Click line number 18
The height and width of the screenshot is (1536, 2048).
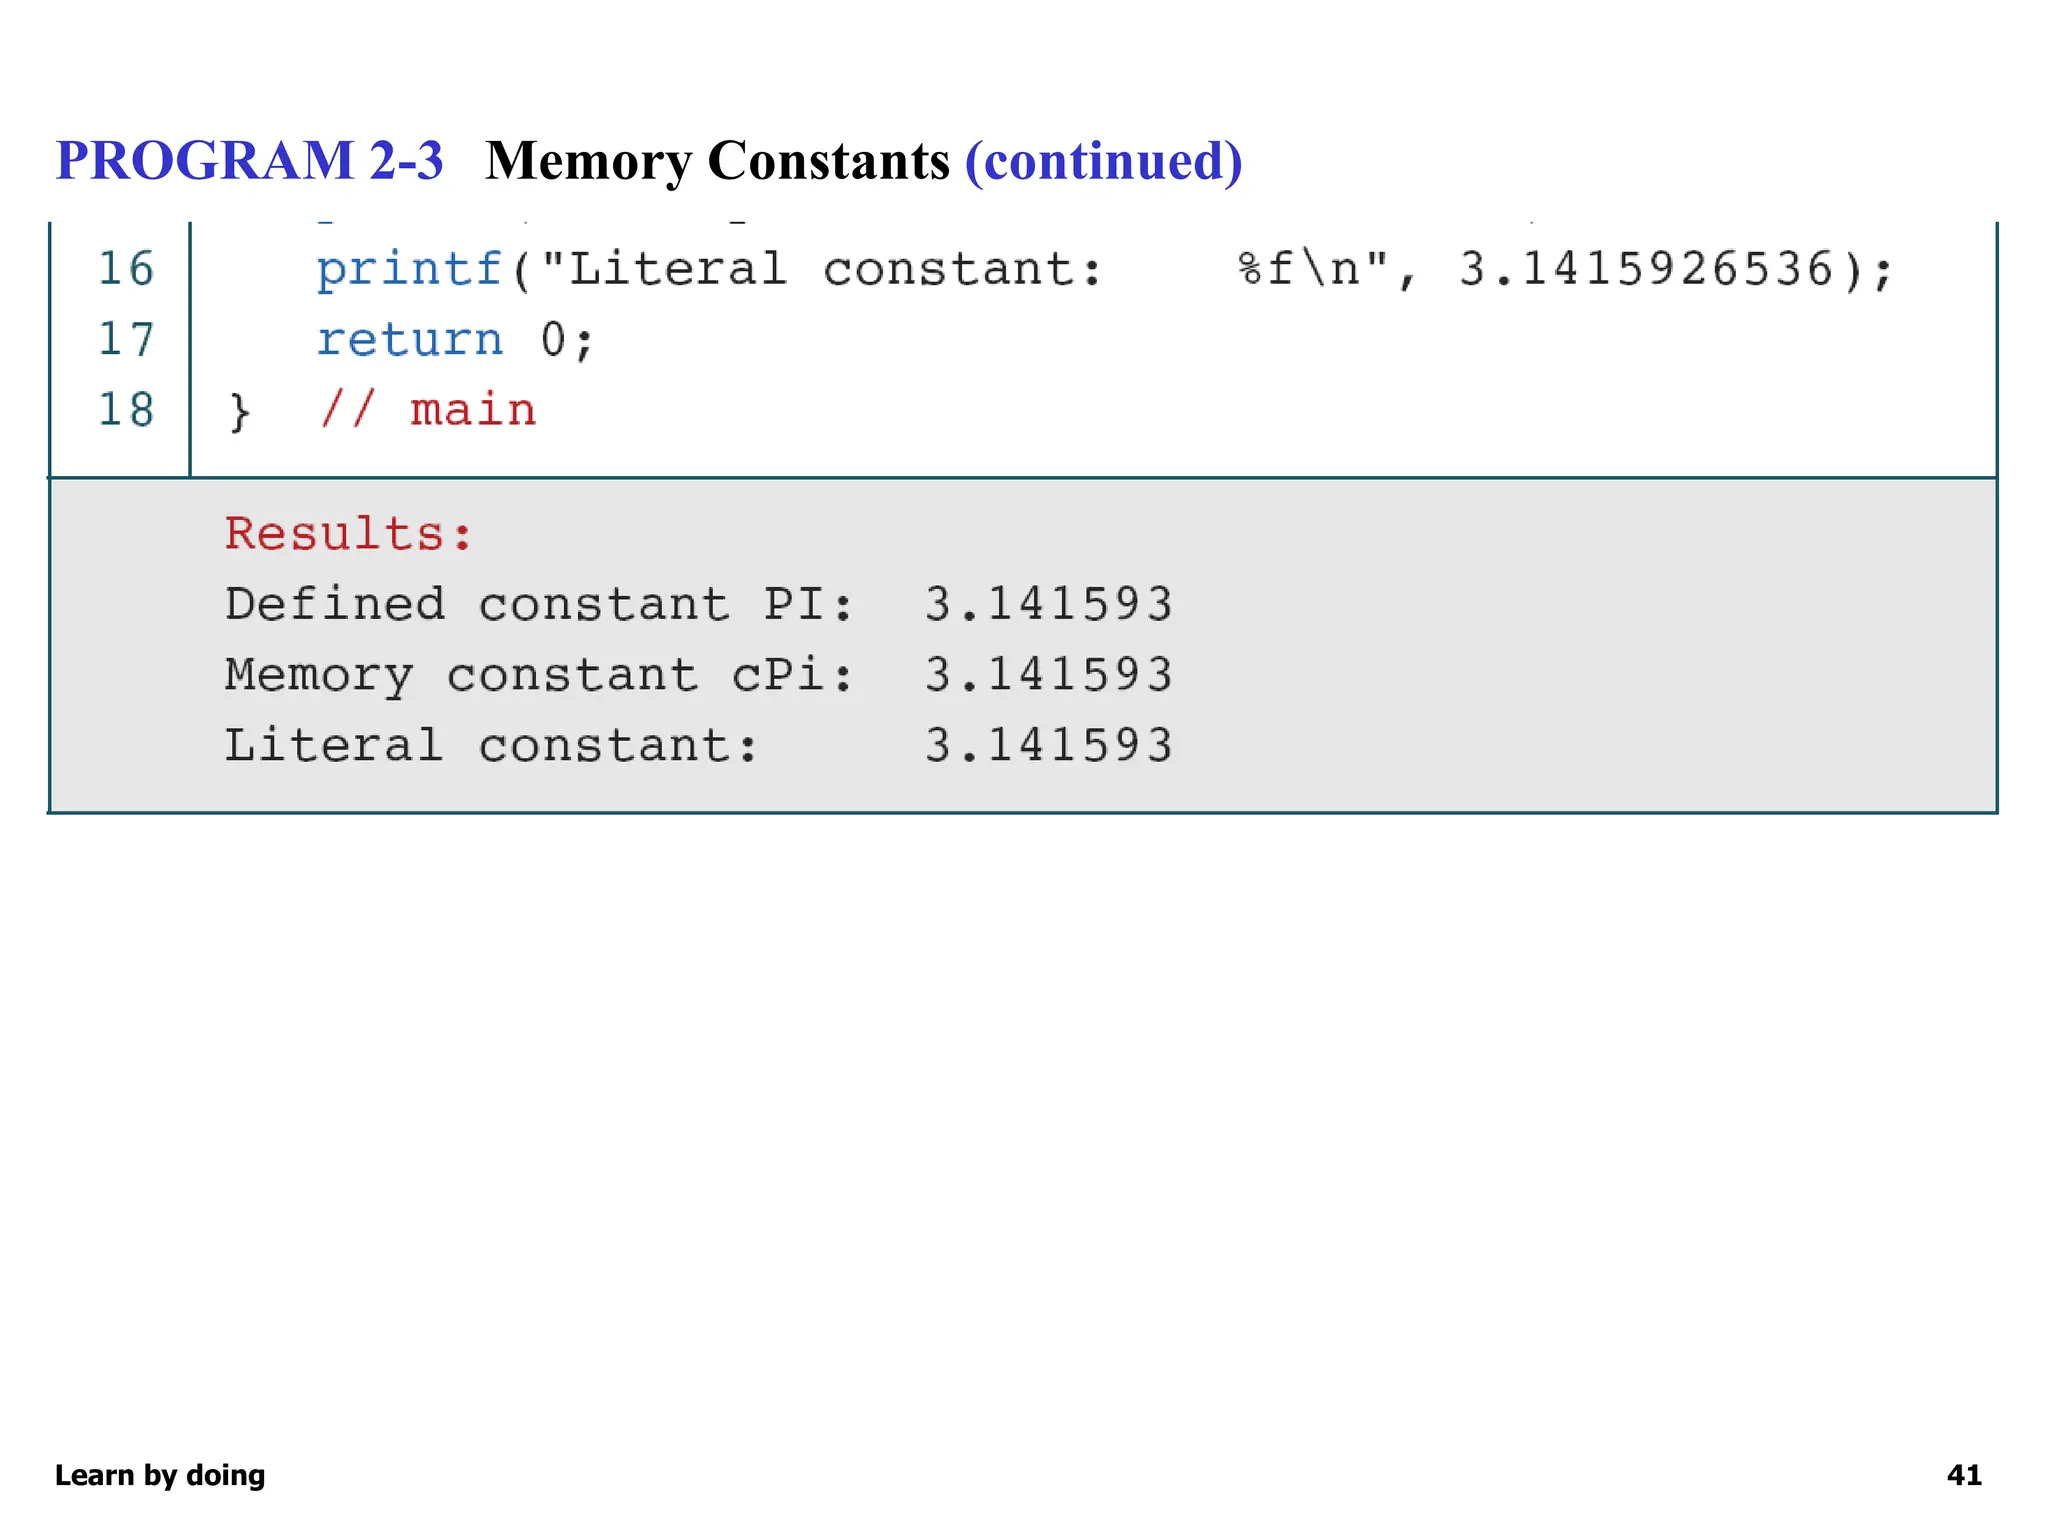coord(126,410)
